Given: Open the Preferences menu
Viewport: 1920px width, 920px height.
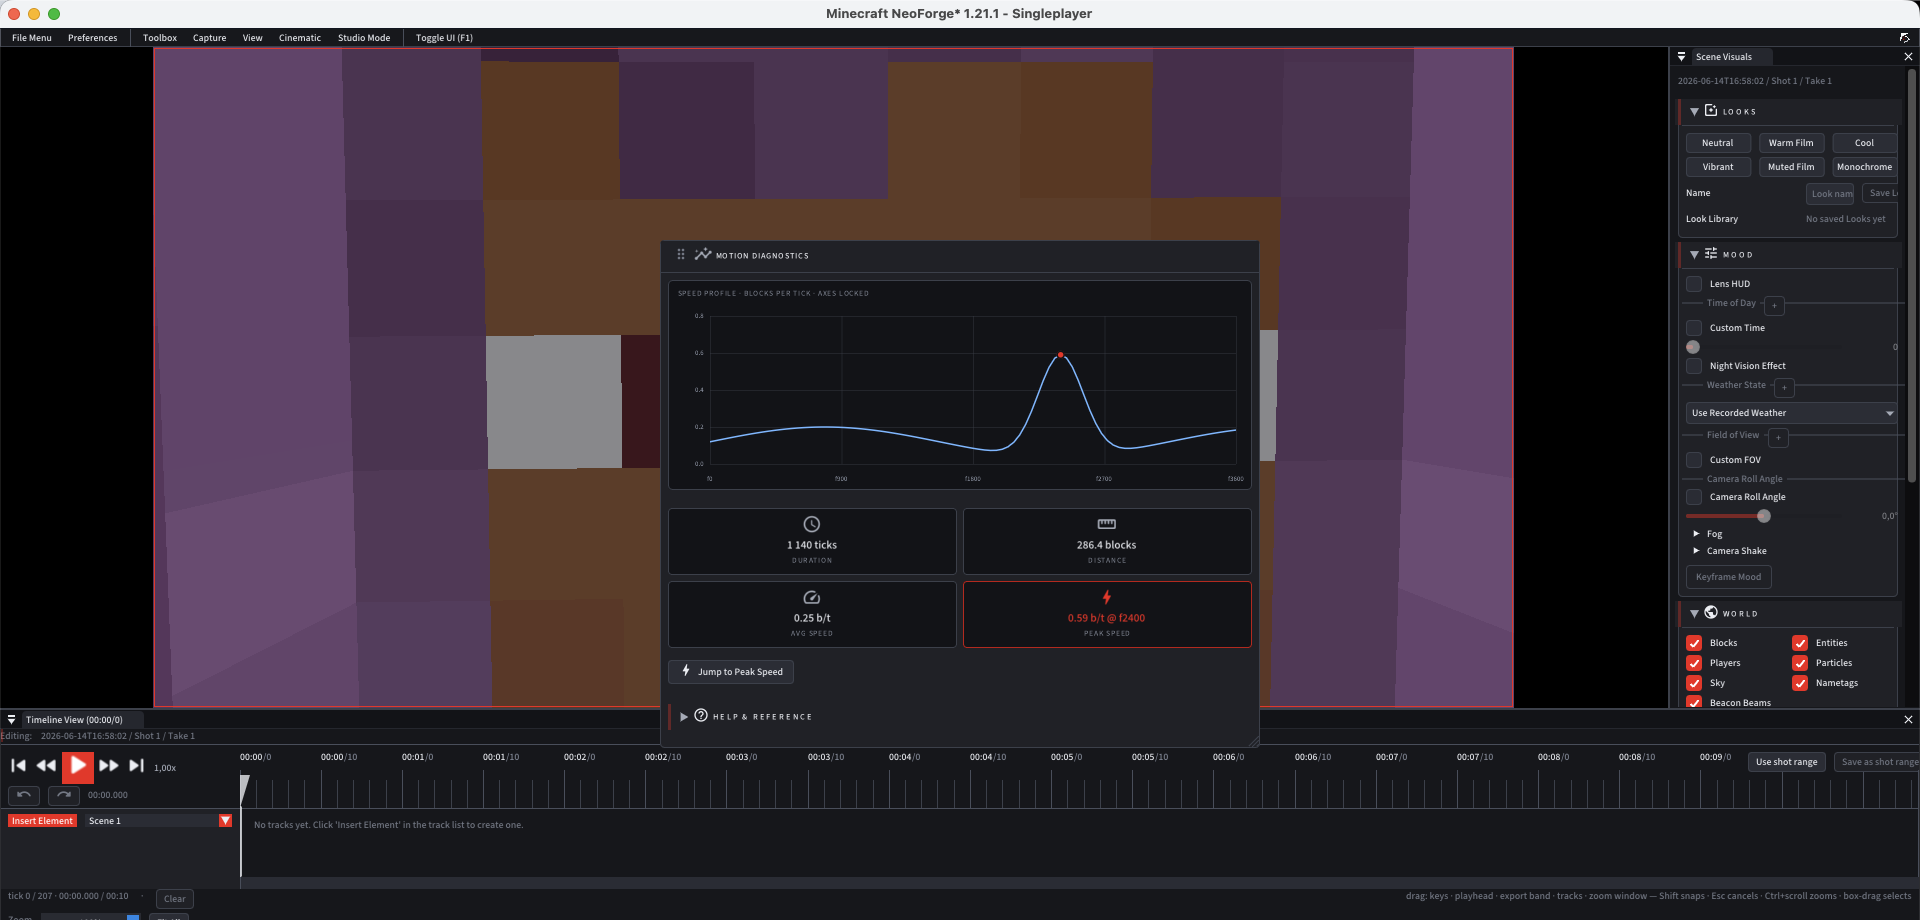Looking at the screenshot, I should [93, 38].
